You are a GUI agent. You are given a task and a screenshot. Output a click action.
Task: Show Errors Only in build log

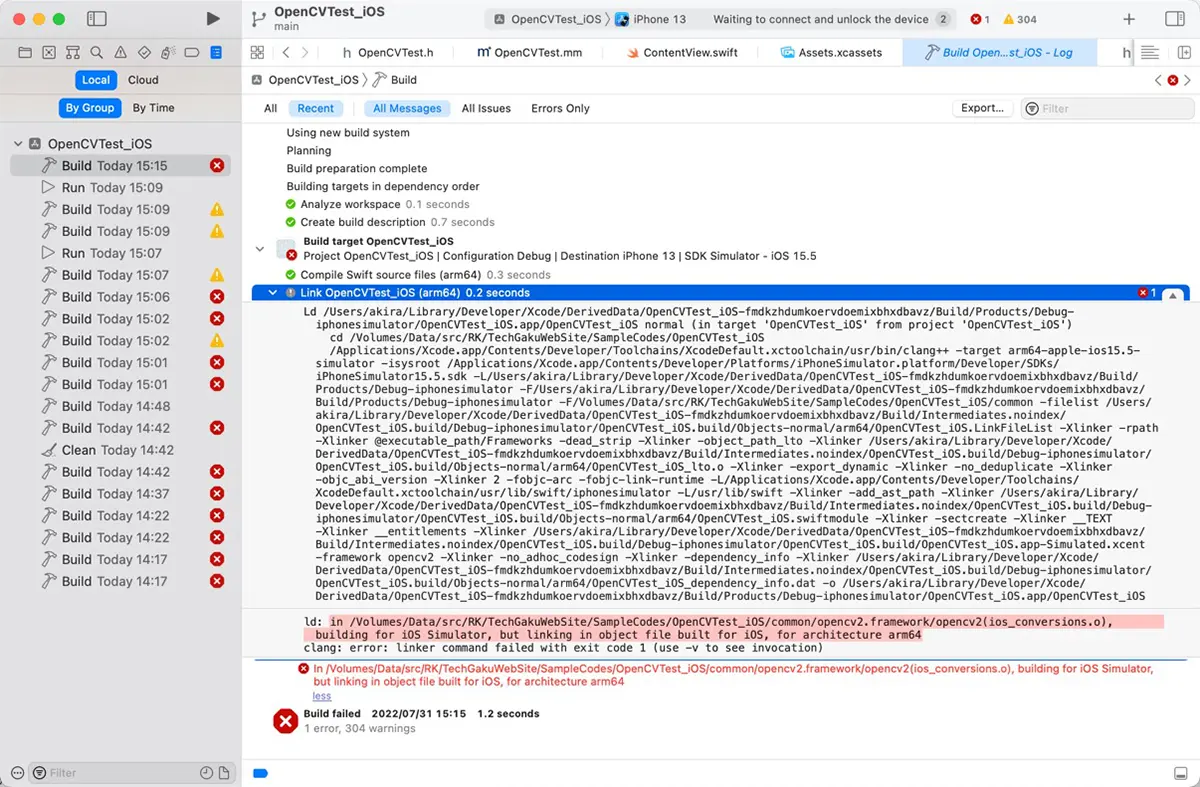click(560, 108)
